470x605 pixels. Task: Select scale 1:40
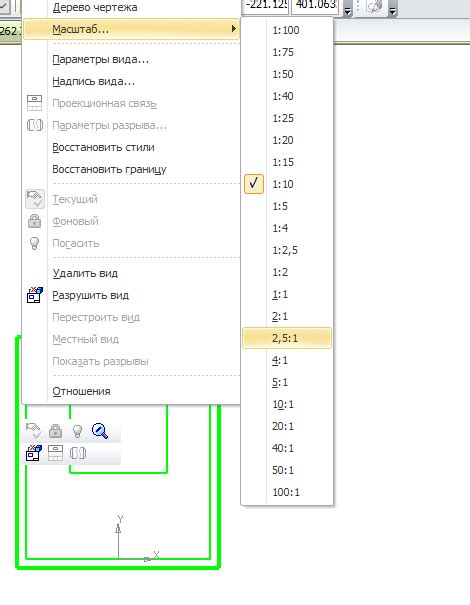287,96
